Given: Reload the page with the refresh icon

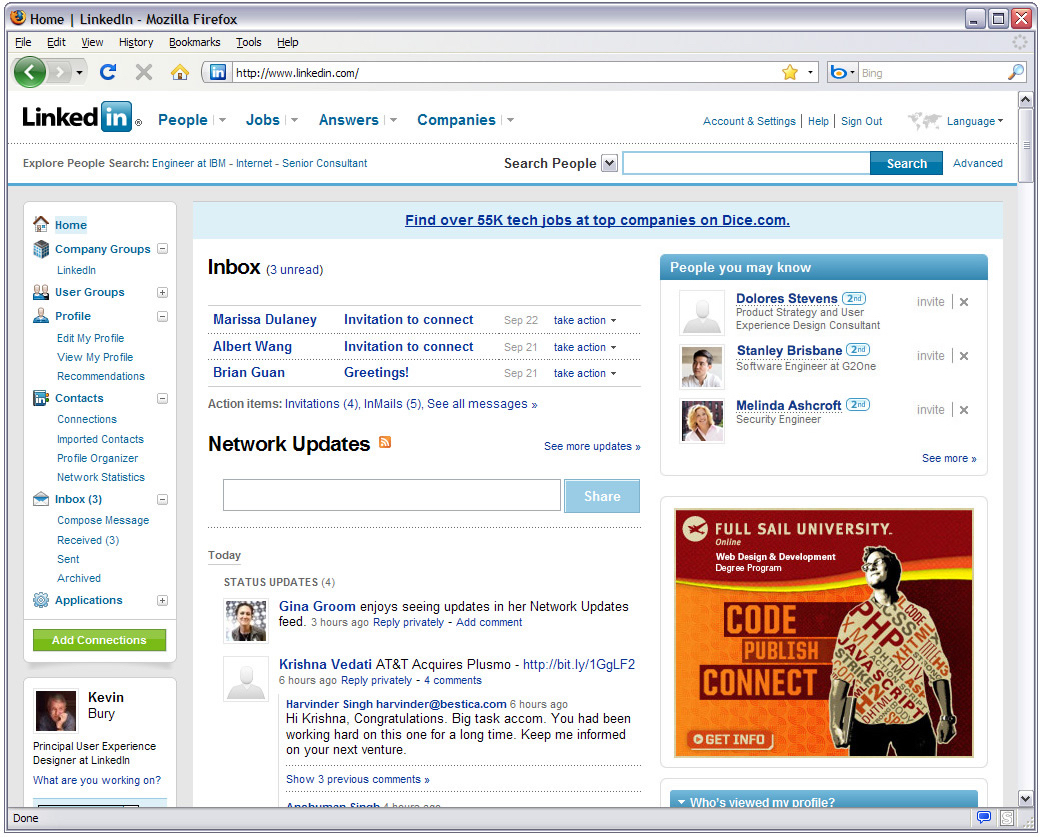Looking at the screenshot, I should tap(108, 72).
